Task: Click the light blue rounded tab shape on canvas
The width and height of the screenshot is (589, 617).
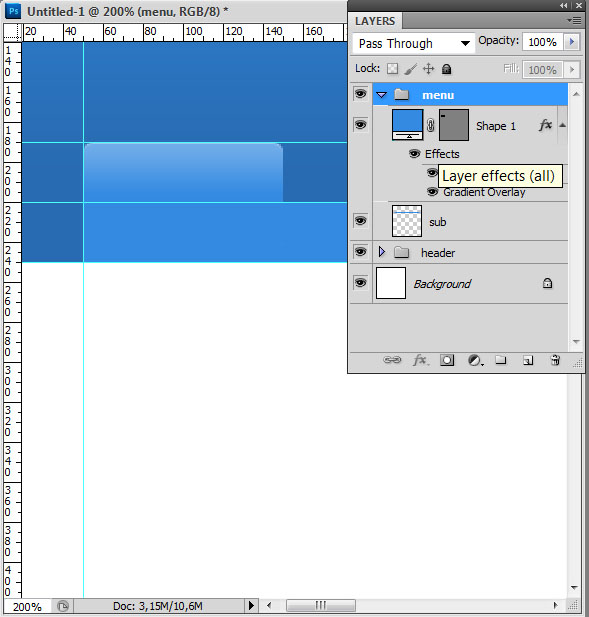Action: point(183,173)
